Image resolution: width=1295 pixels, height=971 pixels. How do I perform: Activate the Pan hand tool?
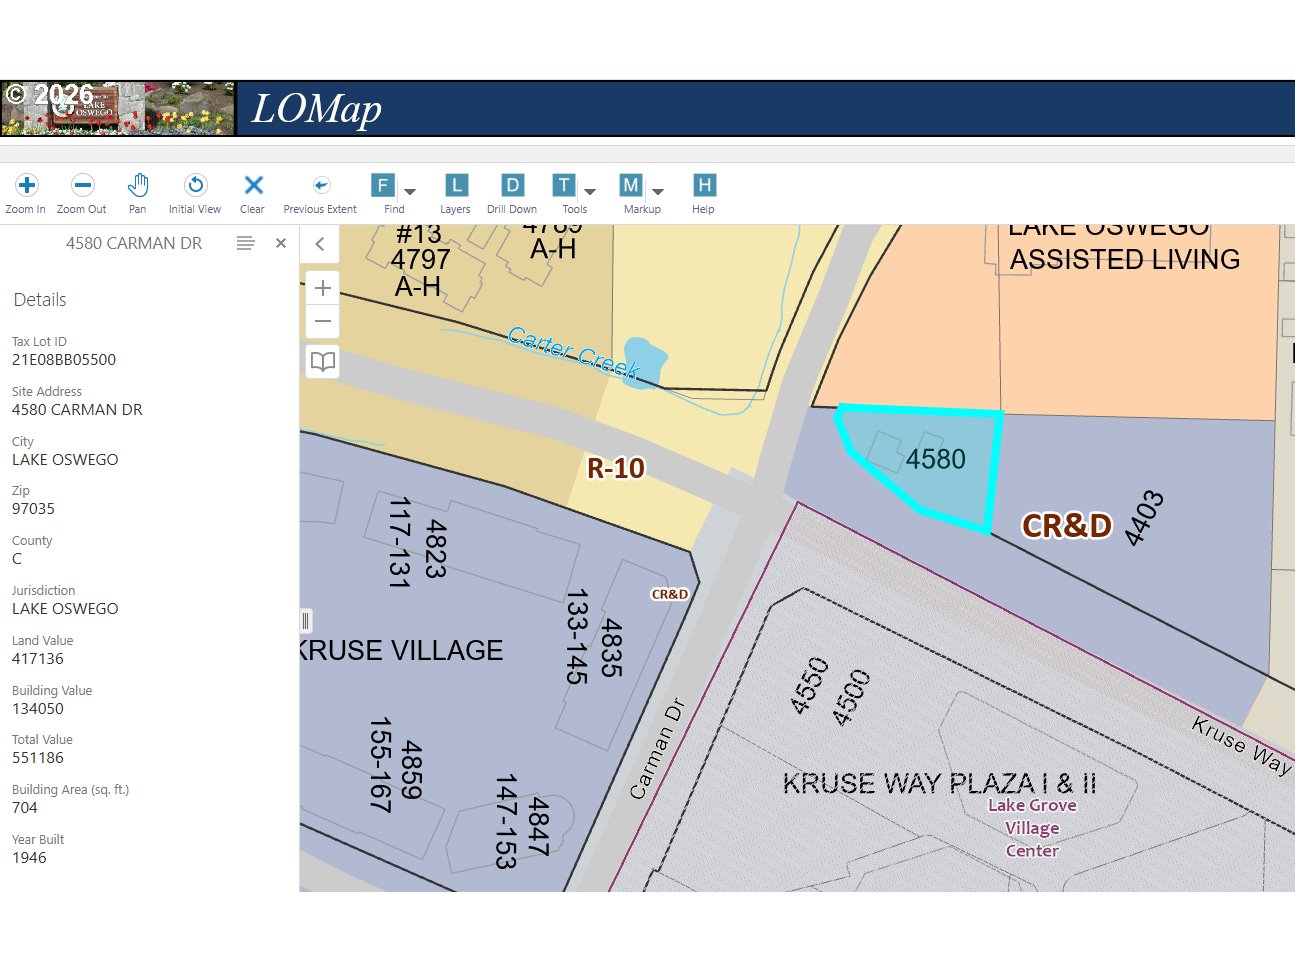(138, 193)
